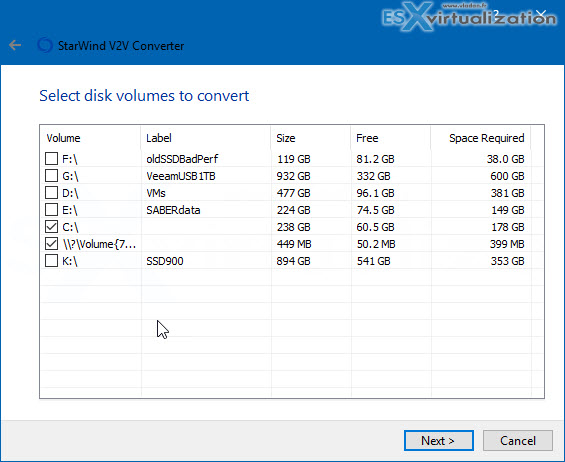Tick the D:\ VMs volume checkbox

point(51,193)
